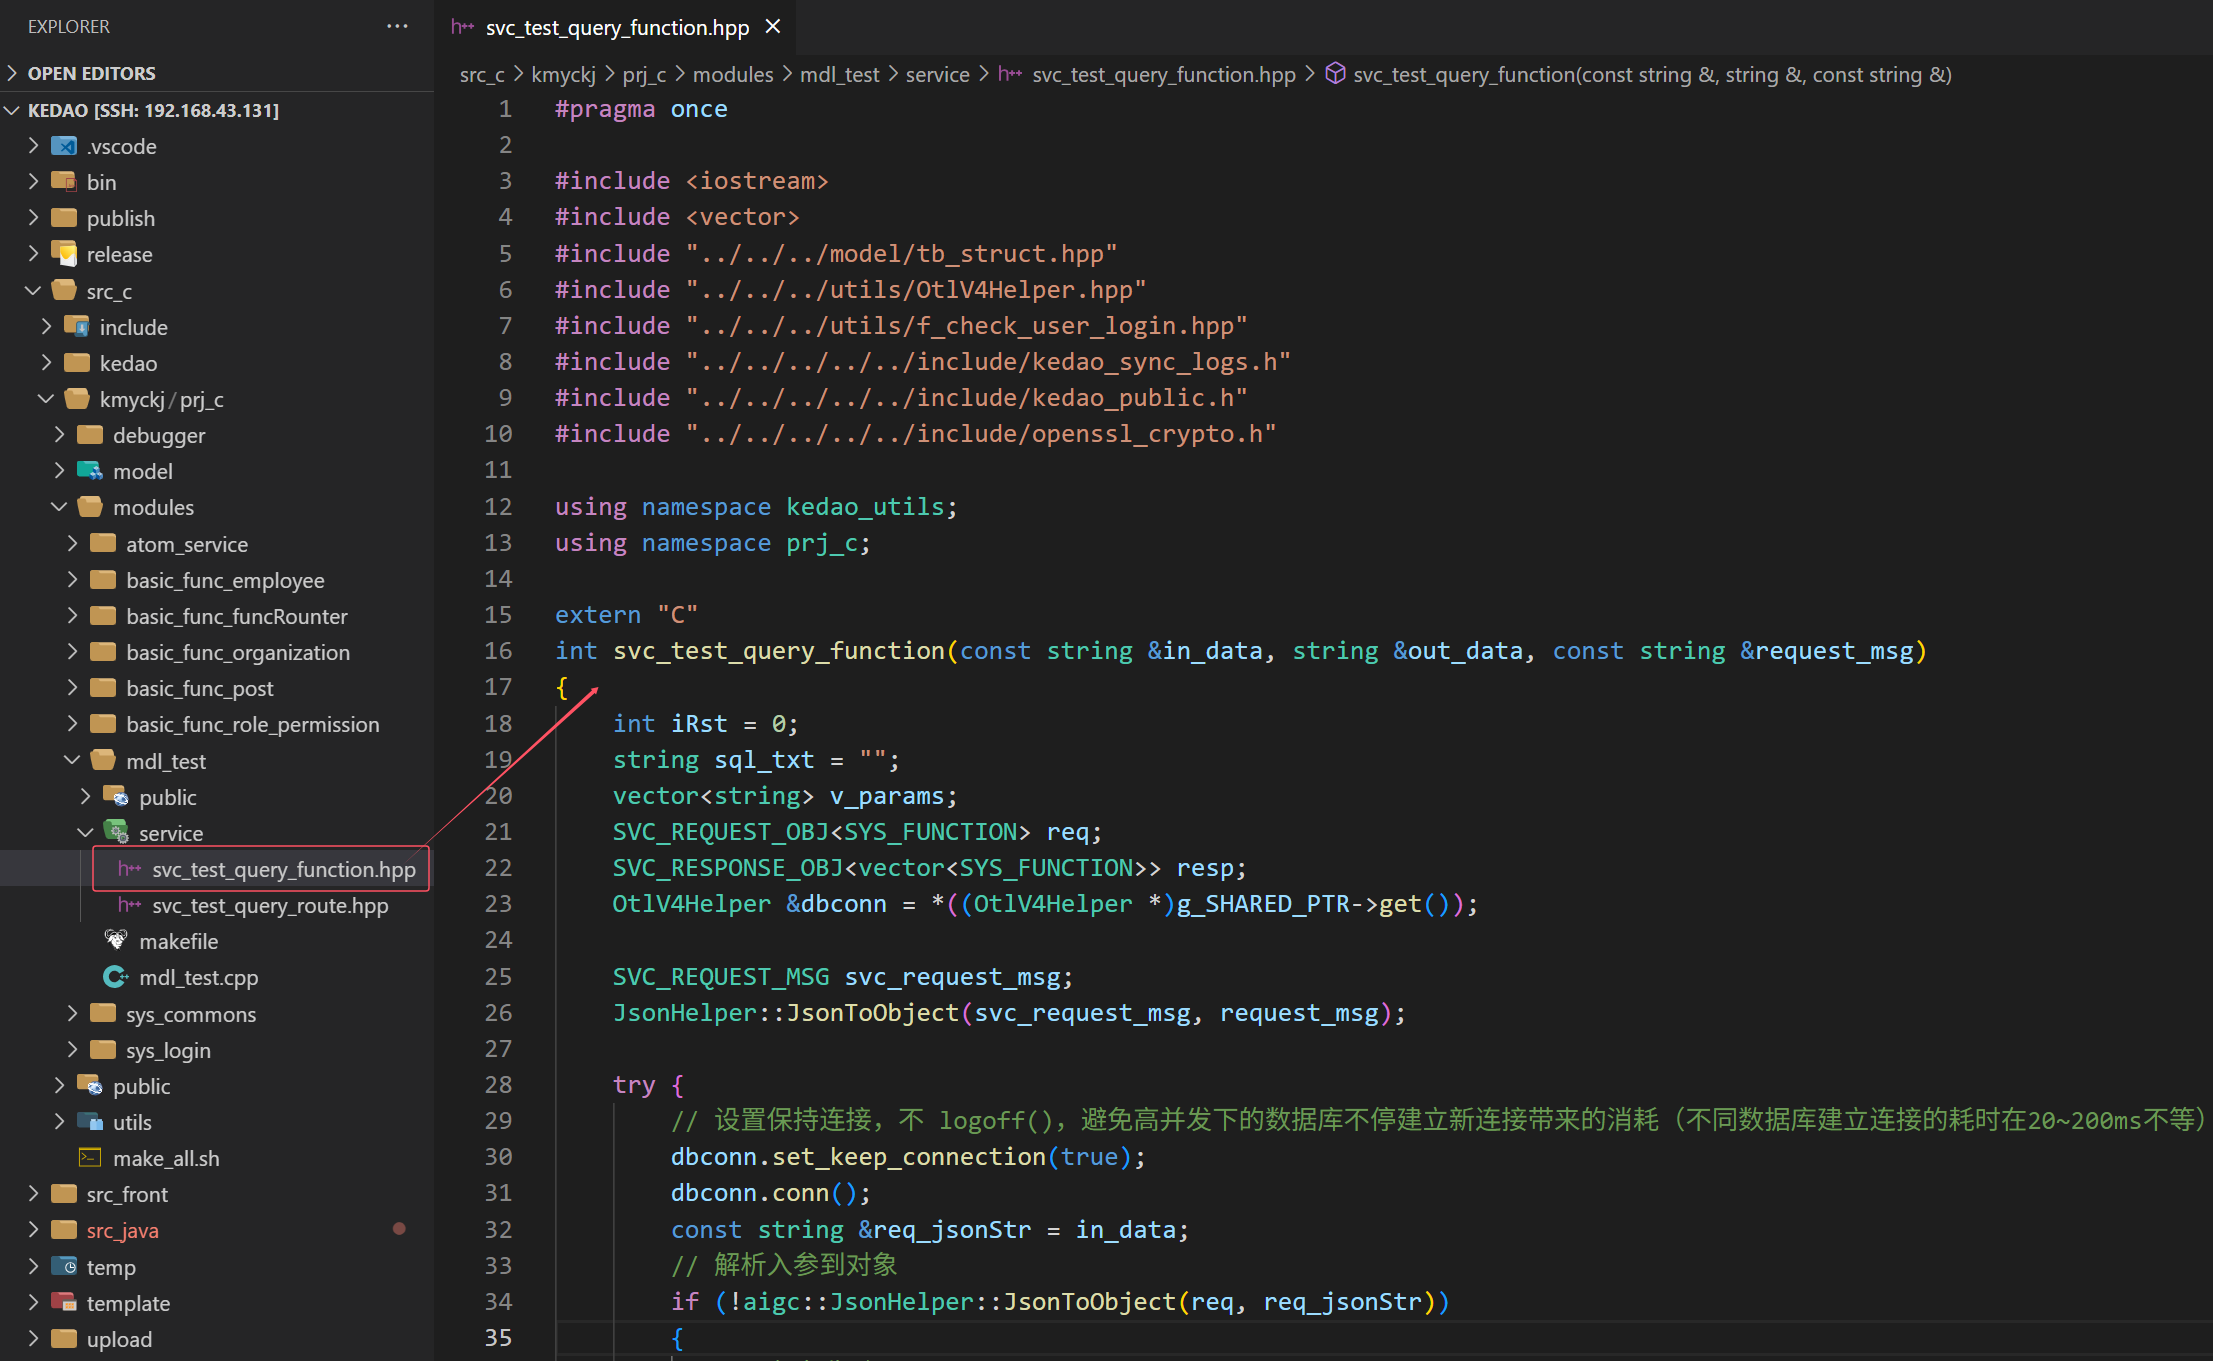2213x1361 pixels.
Task: Click the function symbol icon in breadcrumb
Action: pyautogui.click(x=1334, y=74)
